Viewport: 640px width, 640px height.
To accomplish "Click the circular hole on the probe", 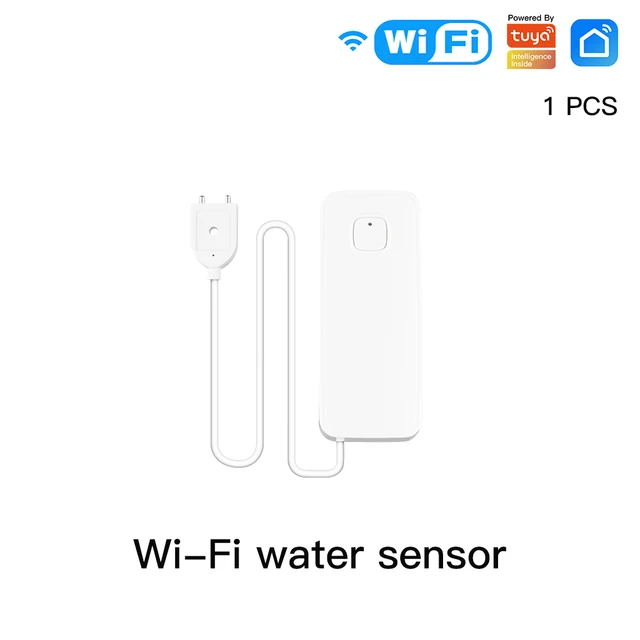I will [213, 231].
